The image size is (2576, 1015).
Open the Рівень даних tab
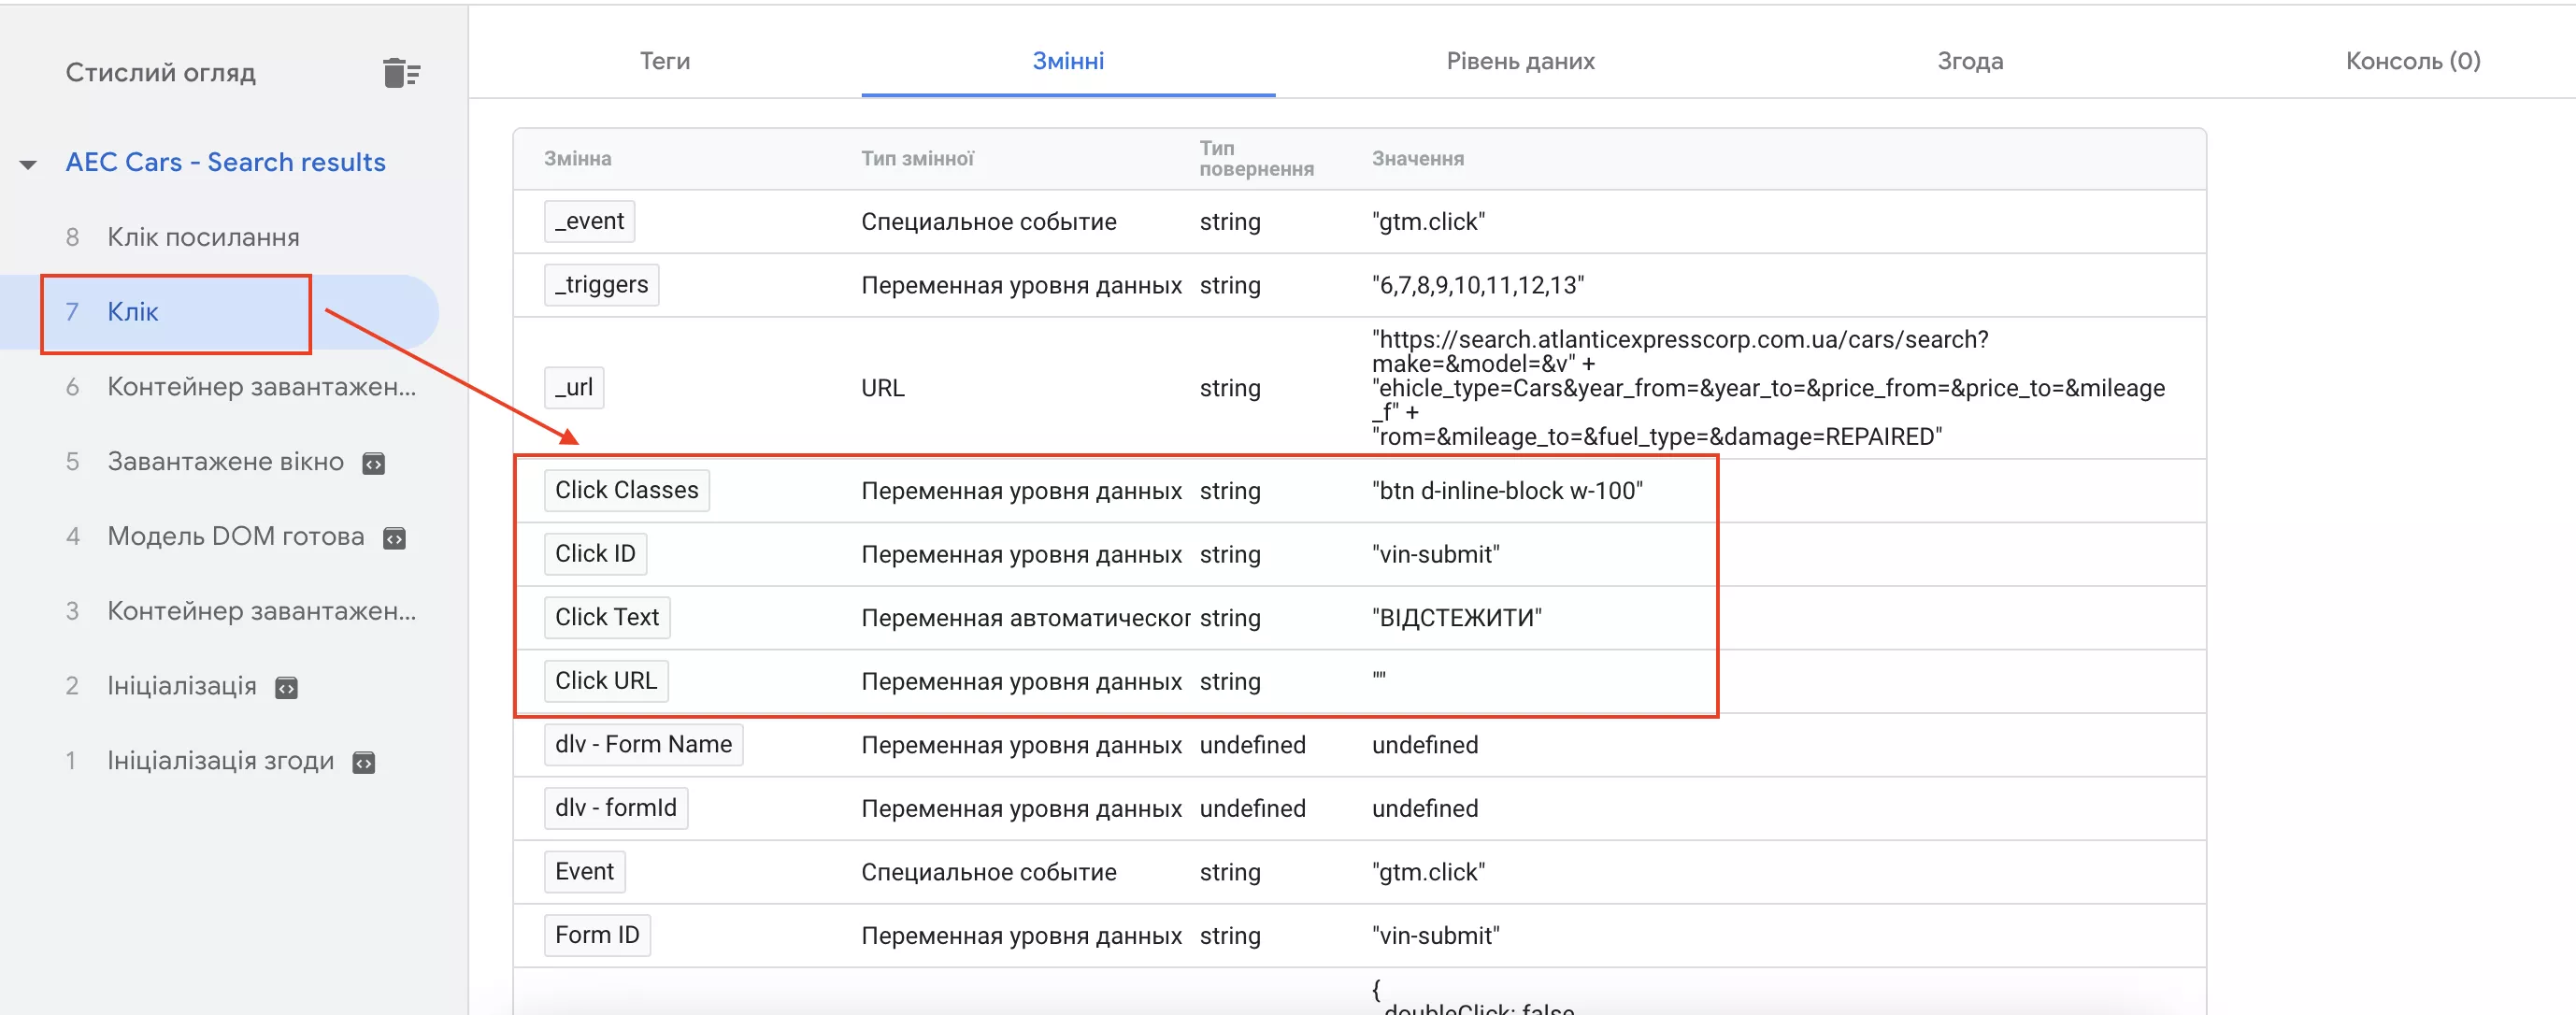[x=1520, y=61]
